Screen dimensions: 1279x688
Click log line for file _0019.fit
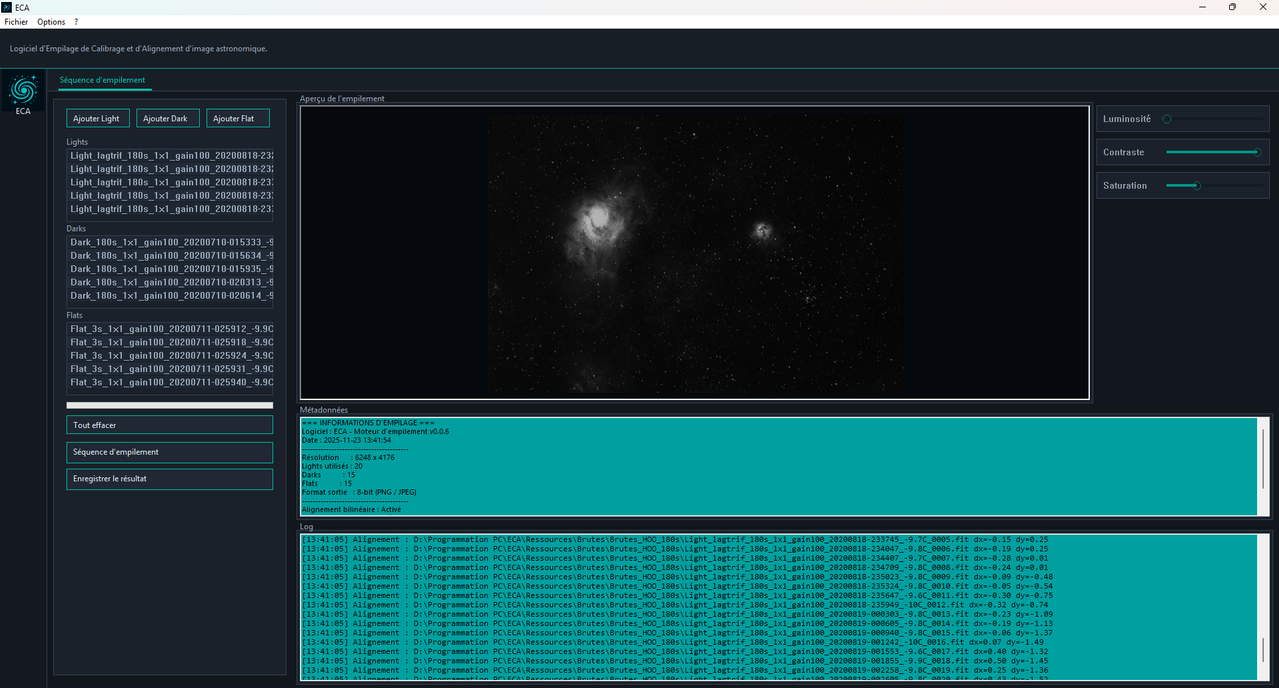coord(675,670)
